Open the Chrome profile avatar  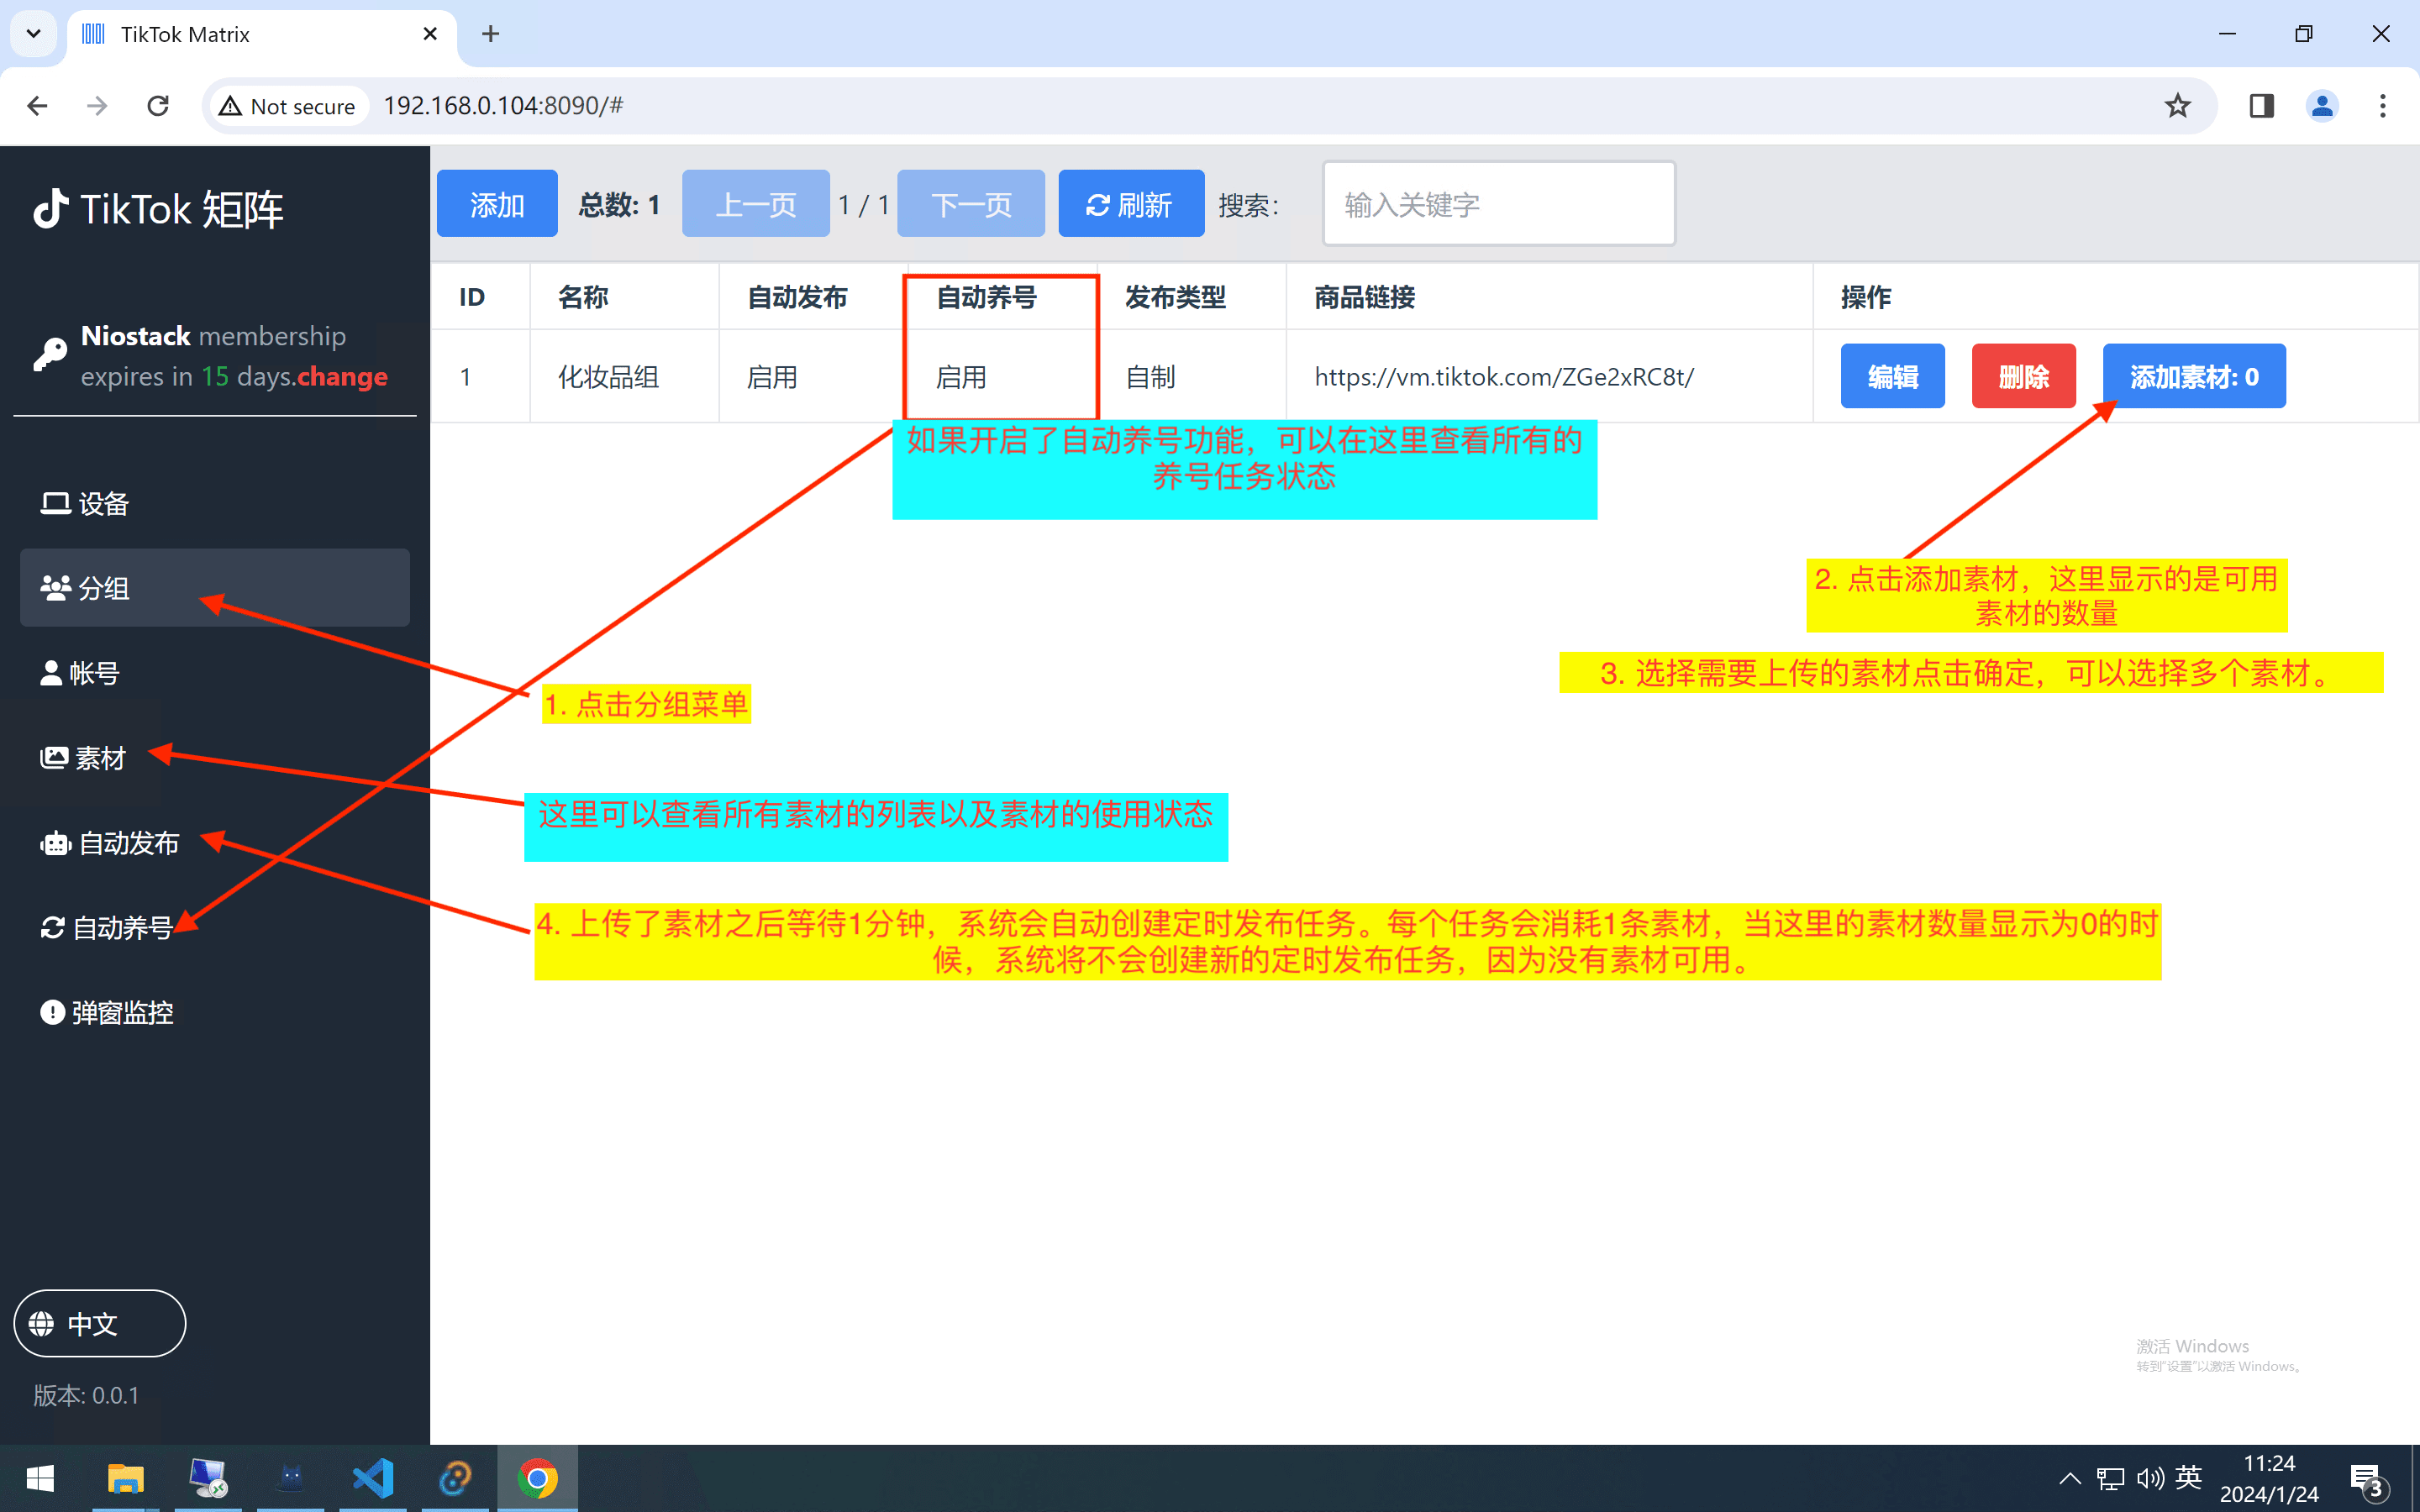coord(2322,105)
